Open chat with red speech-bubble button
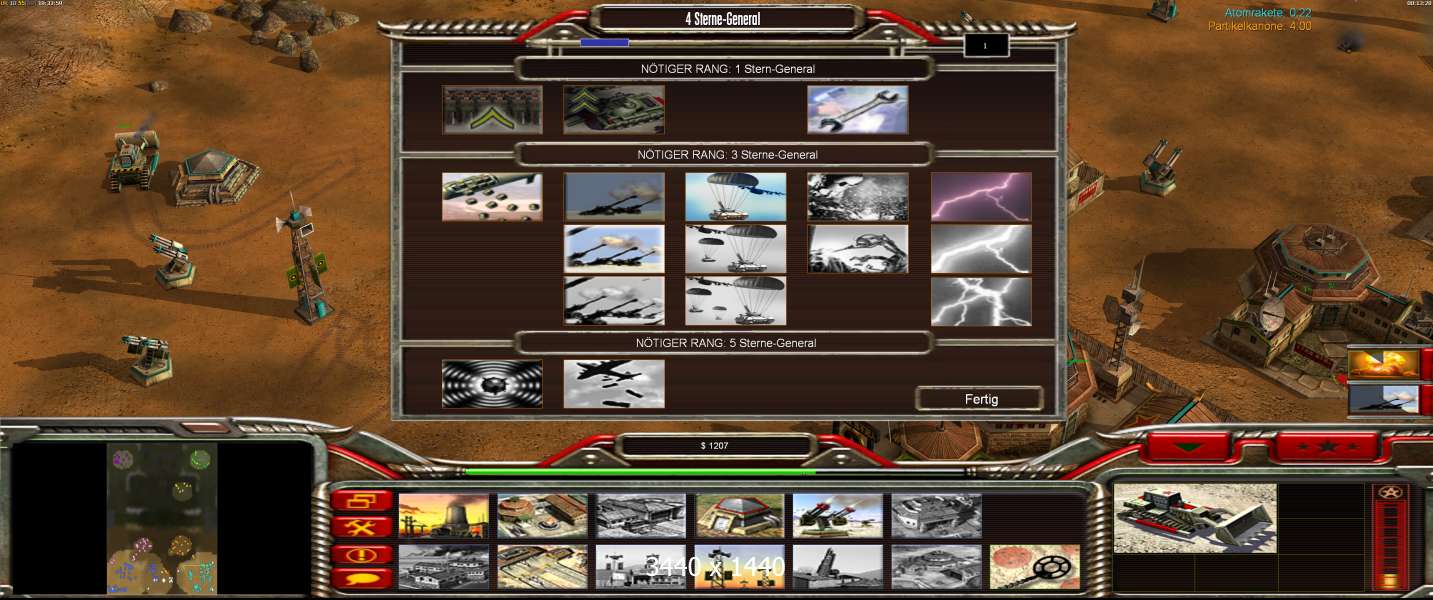Viewport: 1433px width, 600px height. coord(361,578)
